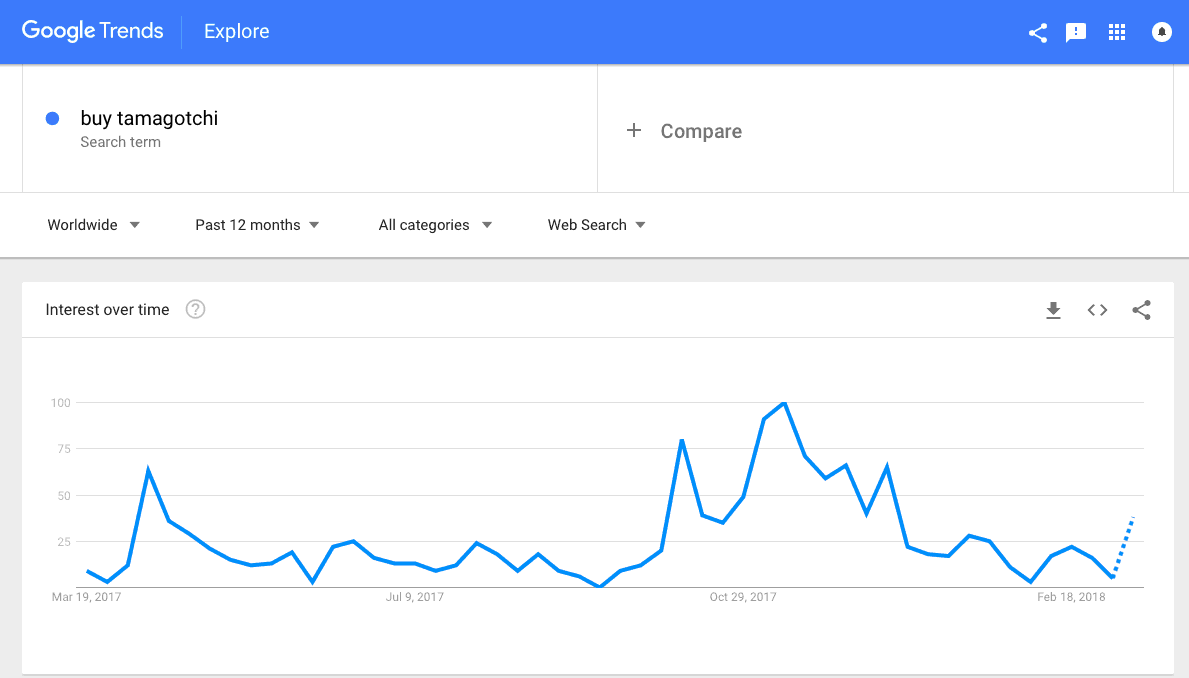Download the Interest over time data as CSV
This screenshot has width=1189, height=678.
click(x=1053, y=310)
